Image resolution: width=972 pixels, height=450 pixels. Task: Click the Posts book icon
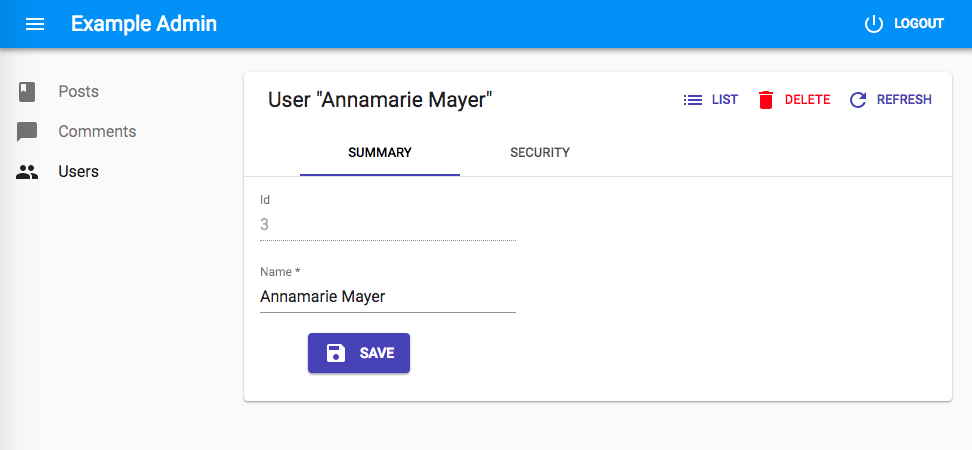(27, 92)
